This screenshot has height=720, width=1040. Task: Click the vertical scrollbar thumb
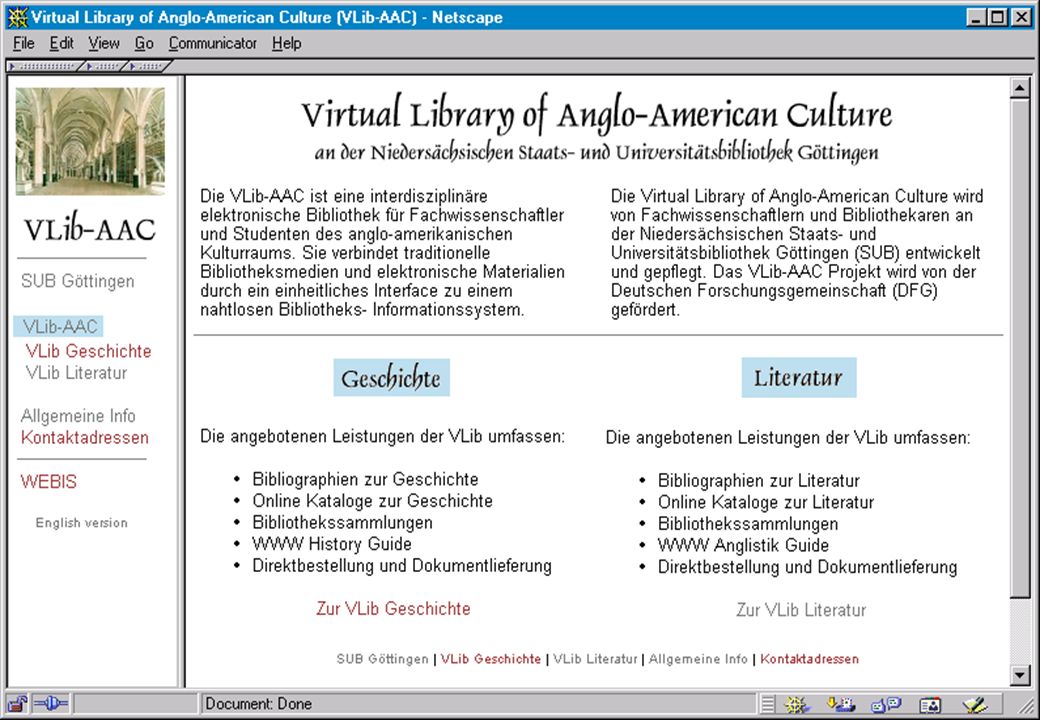click(1019, 347)
